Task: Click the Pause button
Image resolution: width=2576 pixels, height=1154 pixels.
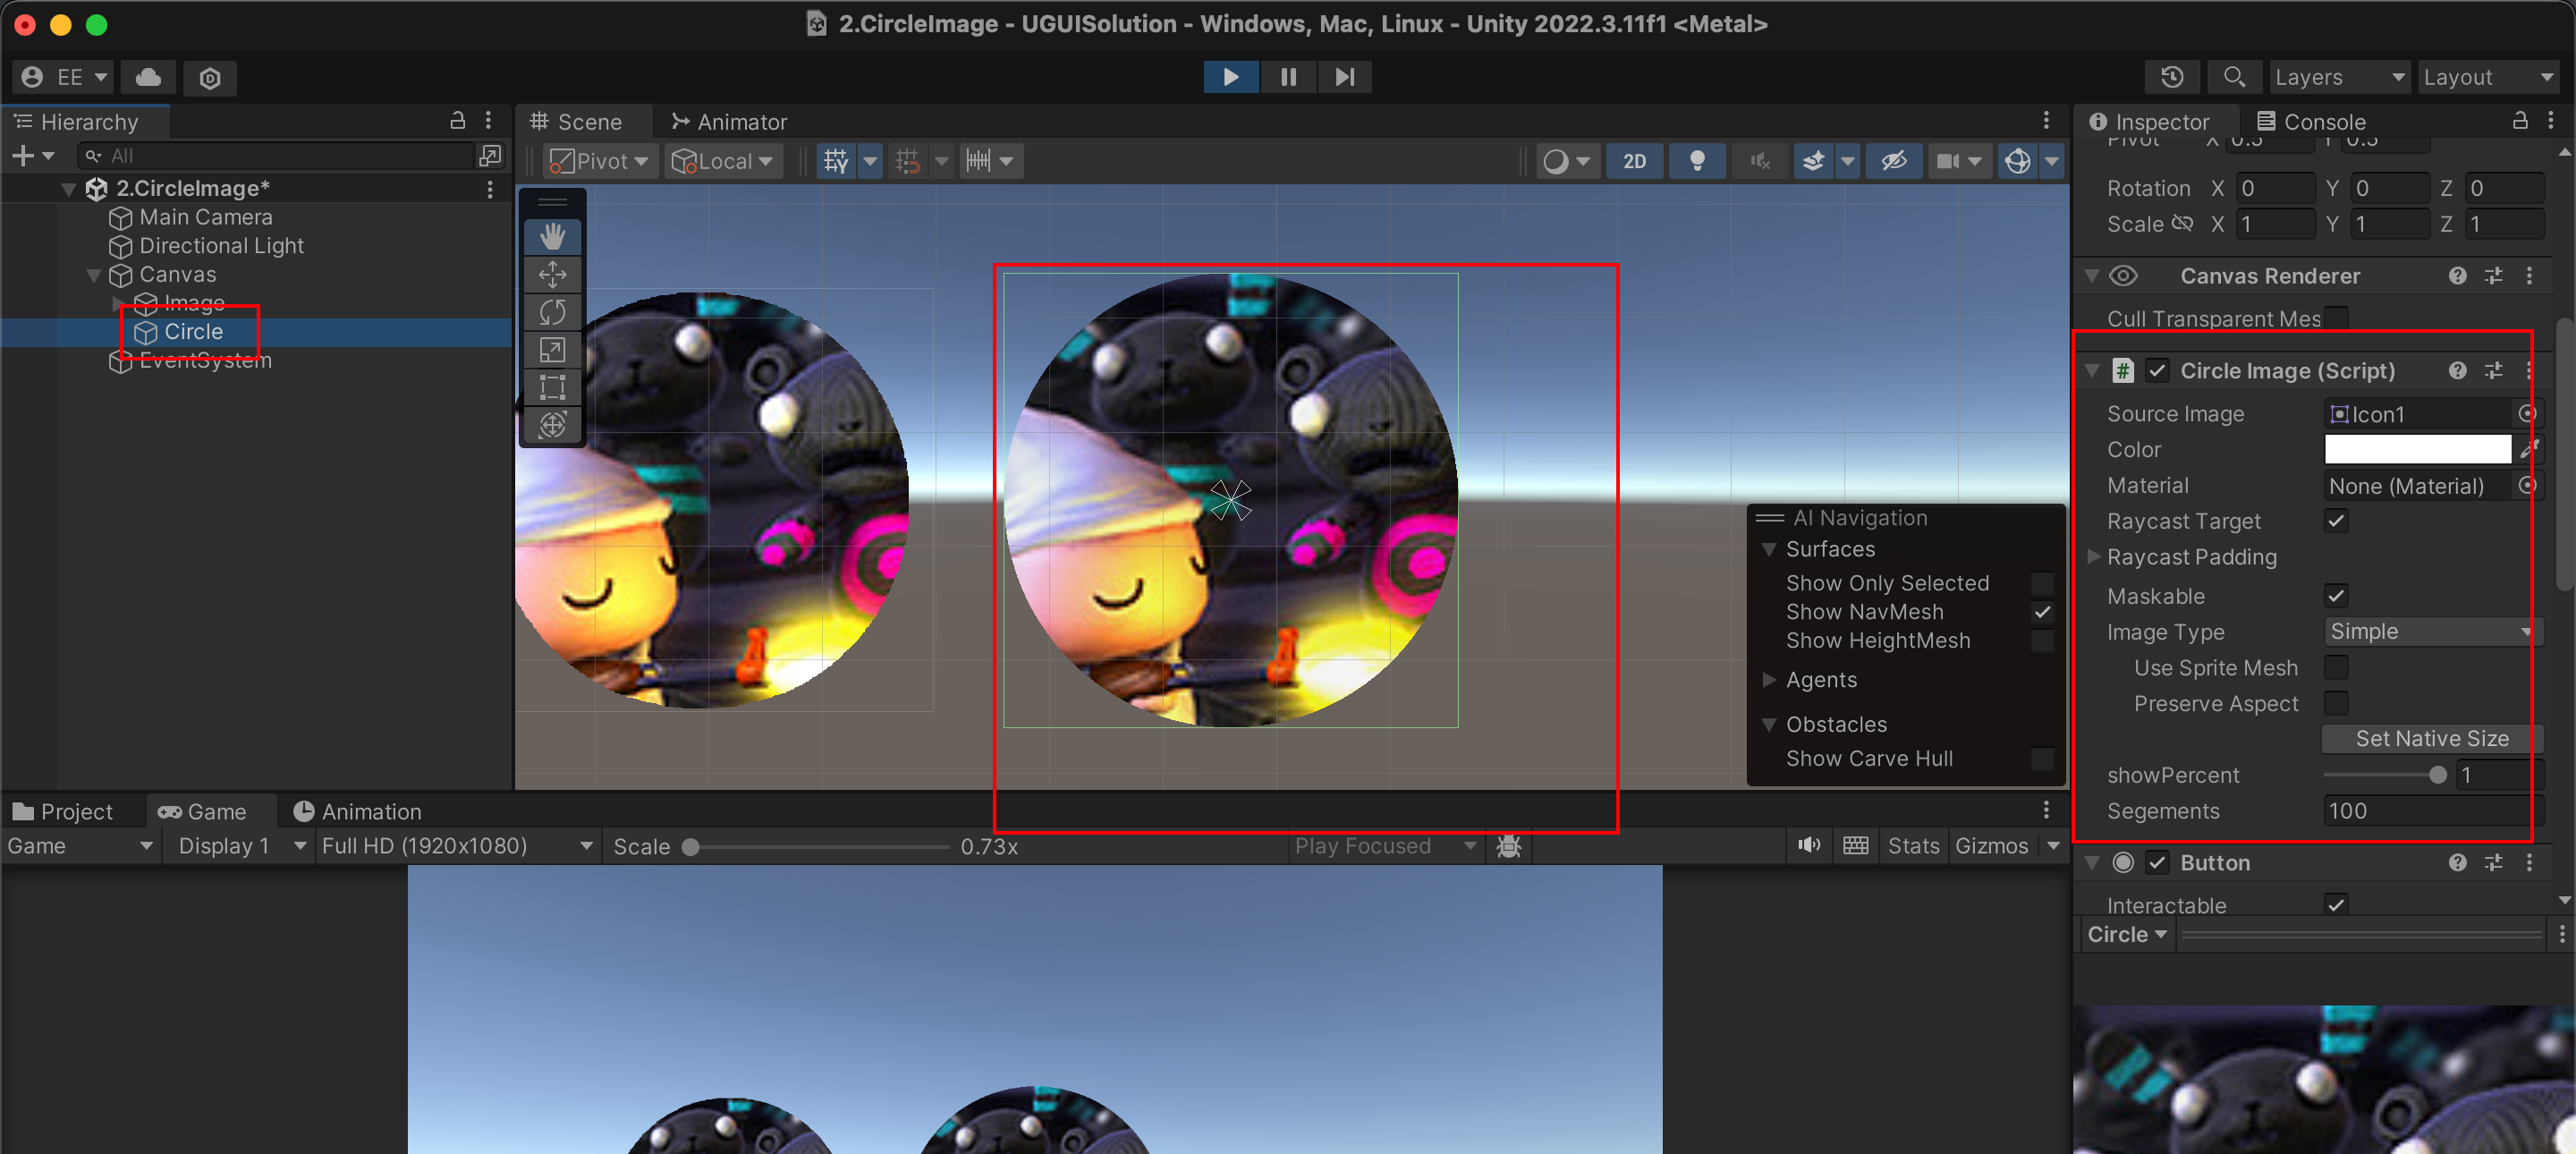Action: pos(1288,77)
